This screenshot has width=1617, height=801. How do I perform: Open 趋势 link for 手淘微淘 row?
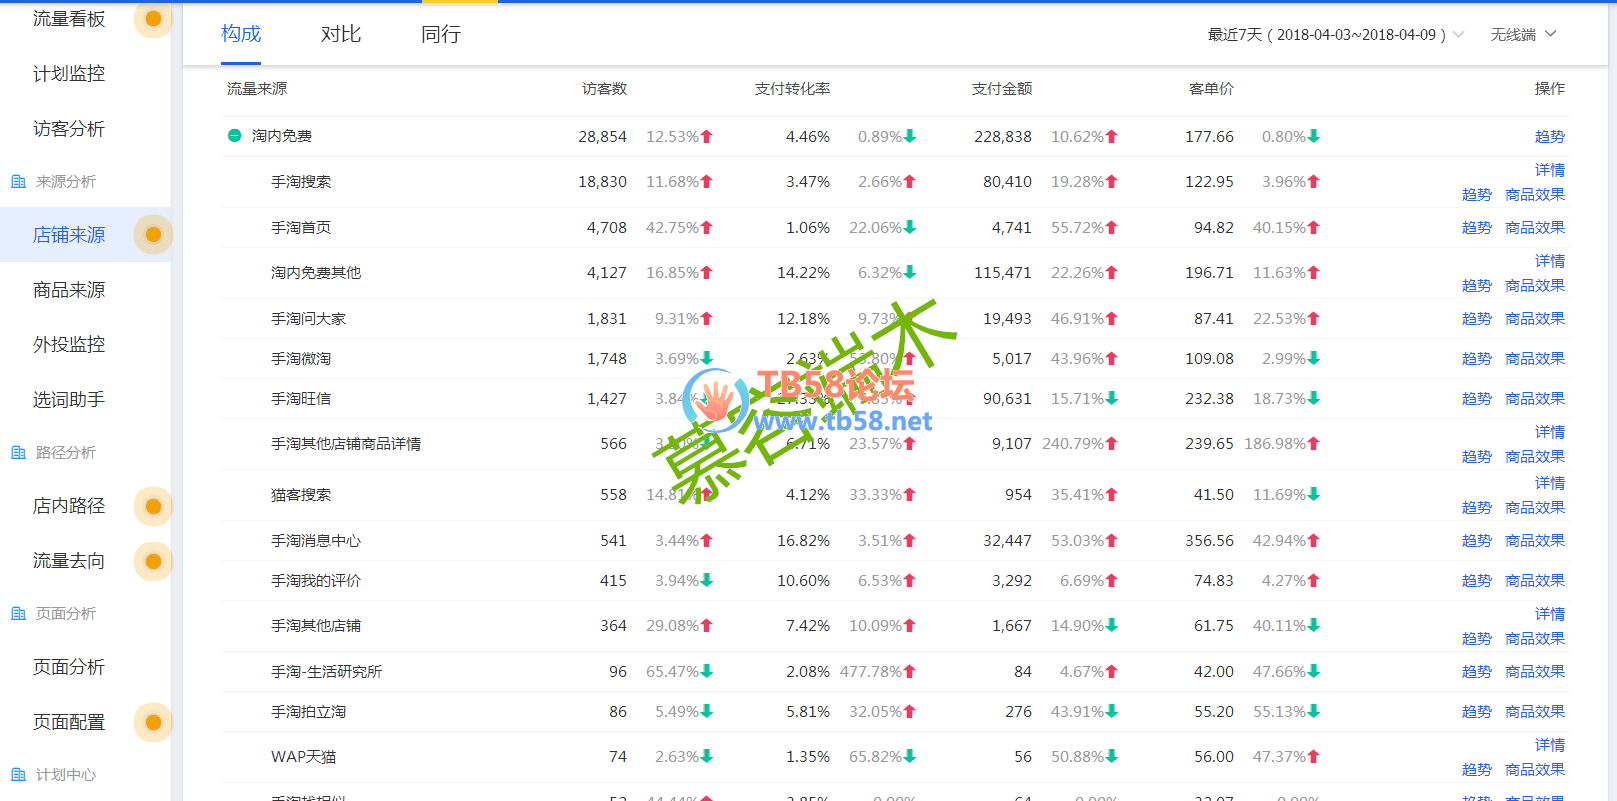coord(1476,359)
